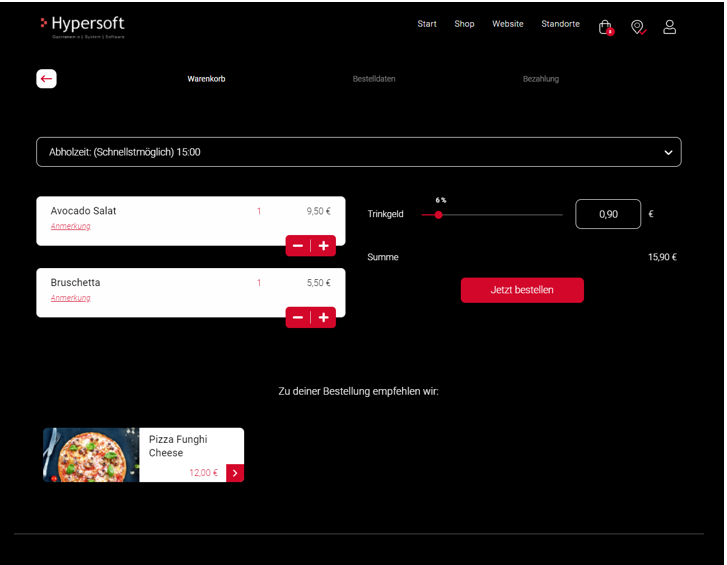The image size is (727, 565).
Task: Decrease Bruschetta quantity with minus
Action: pos(298,318)
